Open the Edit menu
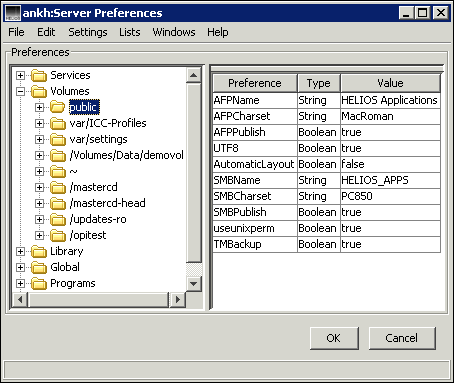Image resolution: width=454 pixels, height=383 pixels. tap(46, 32)
